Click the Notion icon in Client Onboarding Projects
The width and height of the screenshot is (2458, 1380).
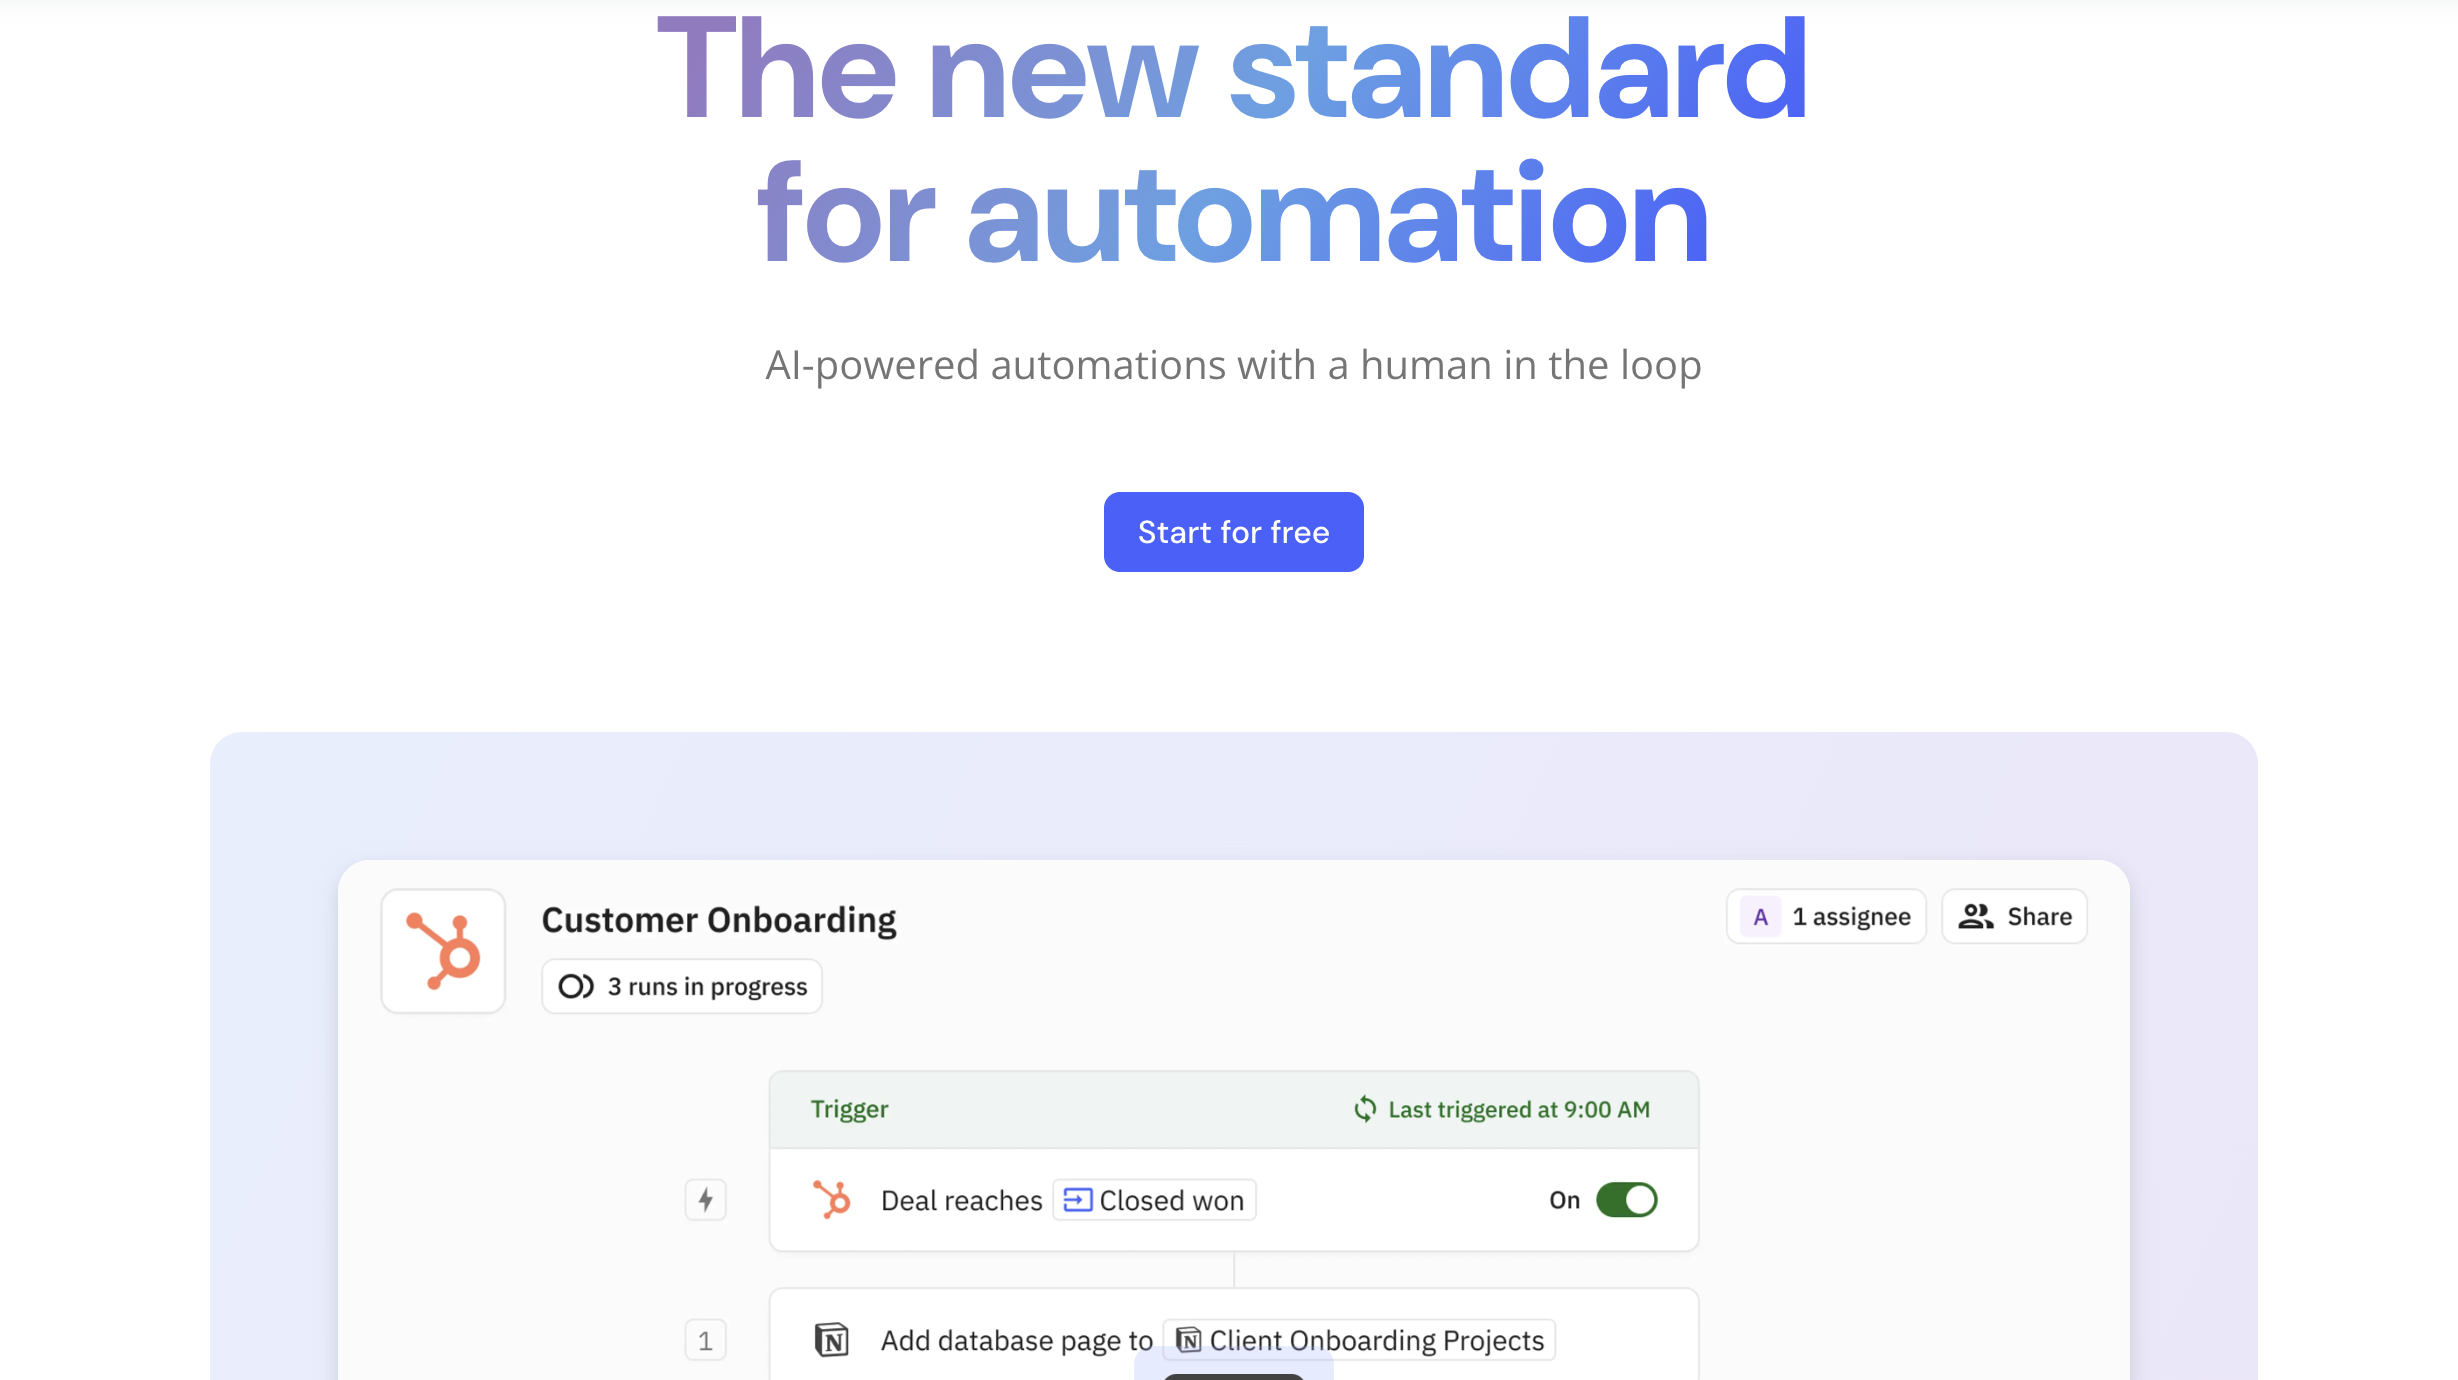coord(1189,1340)
